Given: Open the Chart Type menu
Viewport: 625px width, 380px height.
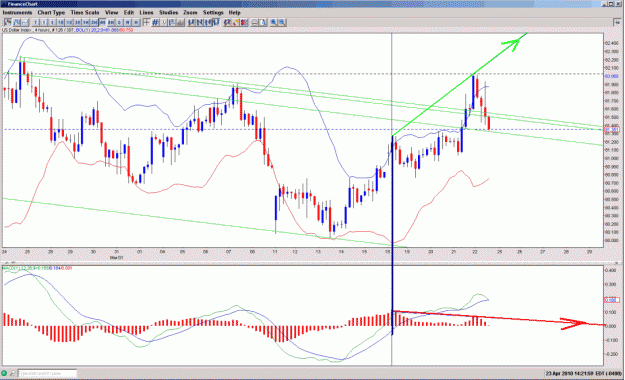Looking at the screenshot, I should pos(51,12).
